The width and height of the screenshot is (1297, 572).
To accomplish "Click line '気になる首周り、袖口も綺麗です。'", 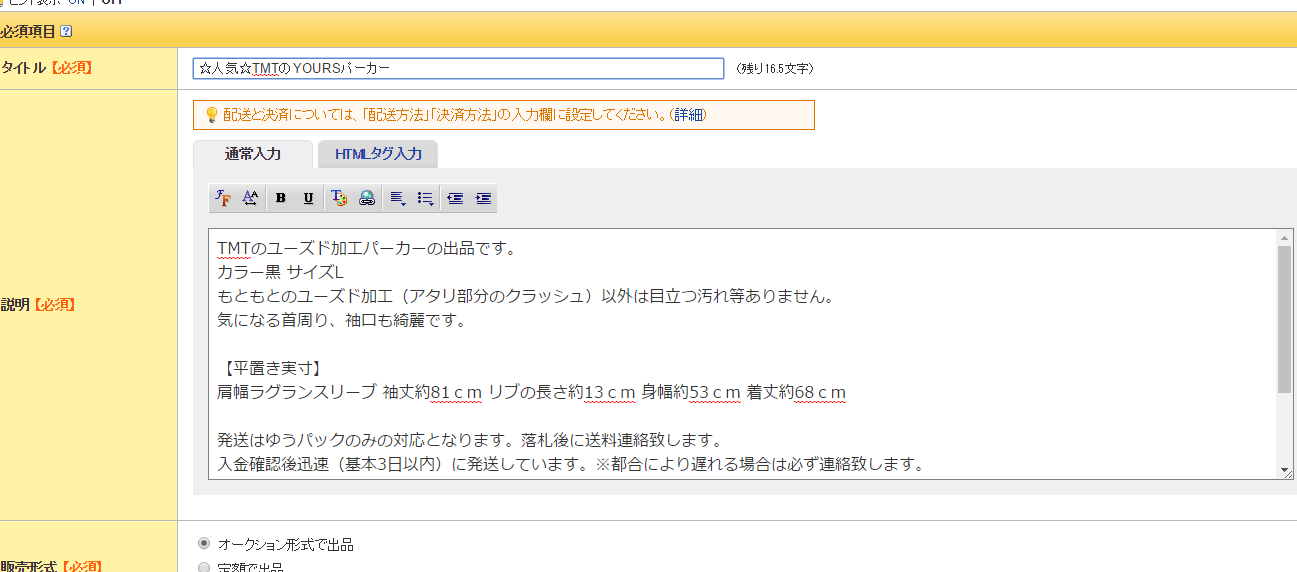I will coord(342,320).
